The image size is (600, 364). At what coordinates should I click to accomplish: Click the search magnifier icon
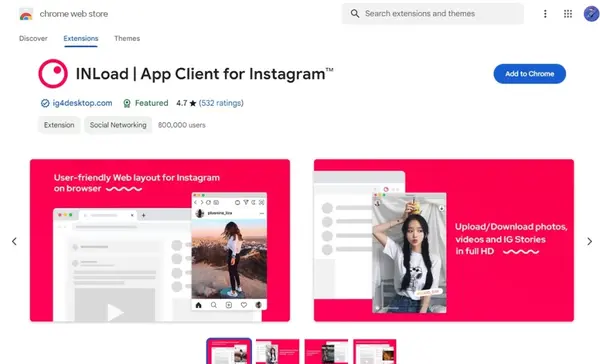pos(355,13)
